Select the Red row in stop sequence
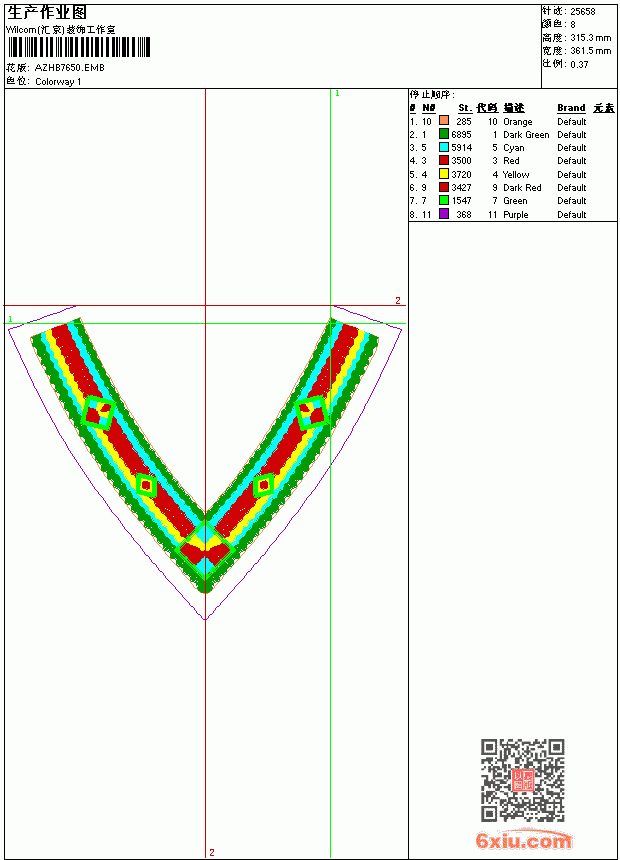This screenshot has width=620, height=860. (x=512, y=161)
